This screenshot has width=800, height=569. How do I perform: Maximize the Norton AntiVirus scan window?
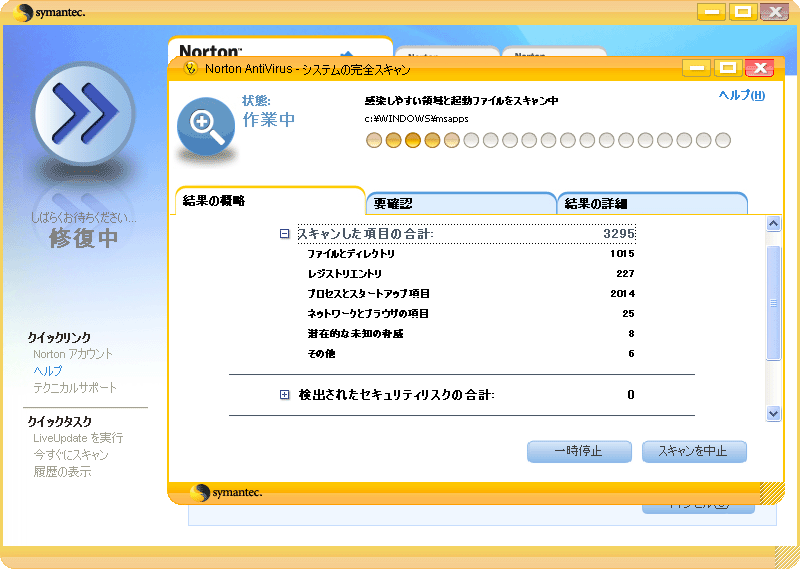click(728, 68)
